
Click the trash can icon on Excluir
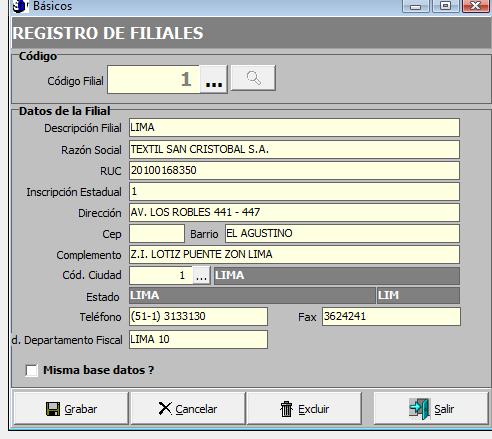click(286, 409)
